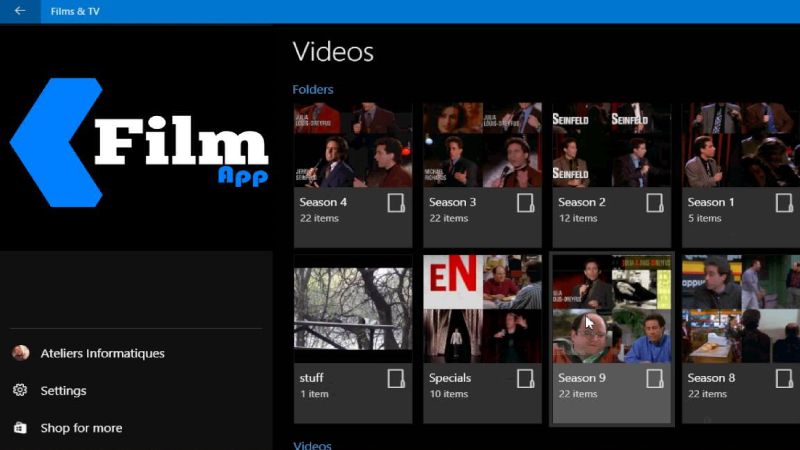Click the folder icon on Season 9 tile

pyautogui.click(x=655, y=379)
